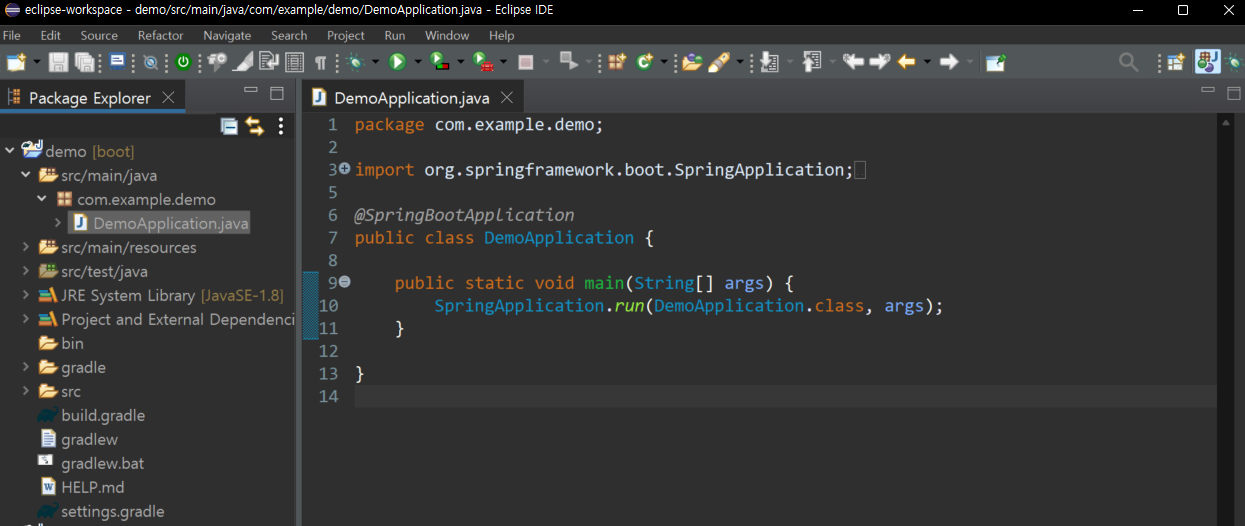The image size is (1245, 526).
Task: Toggle Pin Editor button
Action: pos(996,62)
